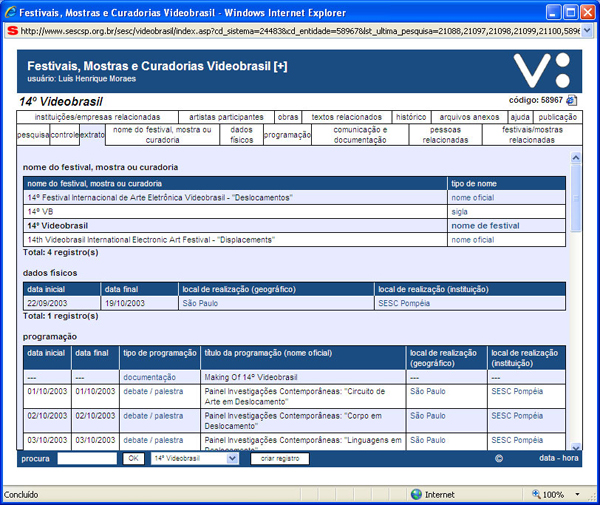Click São Paulo link in the 01/10/2003 row
600x505 pixels.
(428, 391)
